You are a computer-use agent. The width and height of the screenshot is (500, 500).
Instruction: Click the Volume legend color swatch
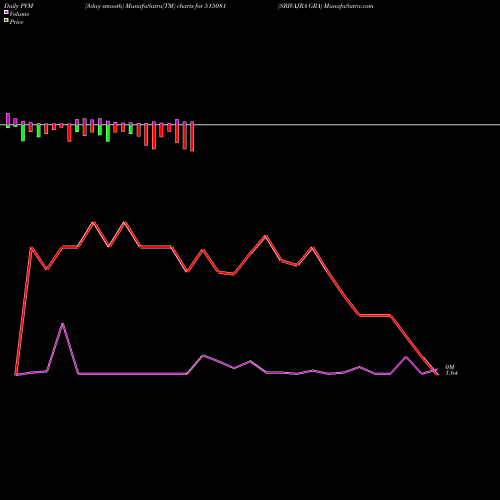(6, 12)
